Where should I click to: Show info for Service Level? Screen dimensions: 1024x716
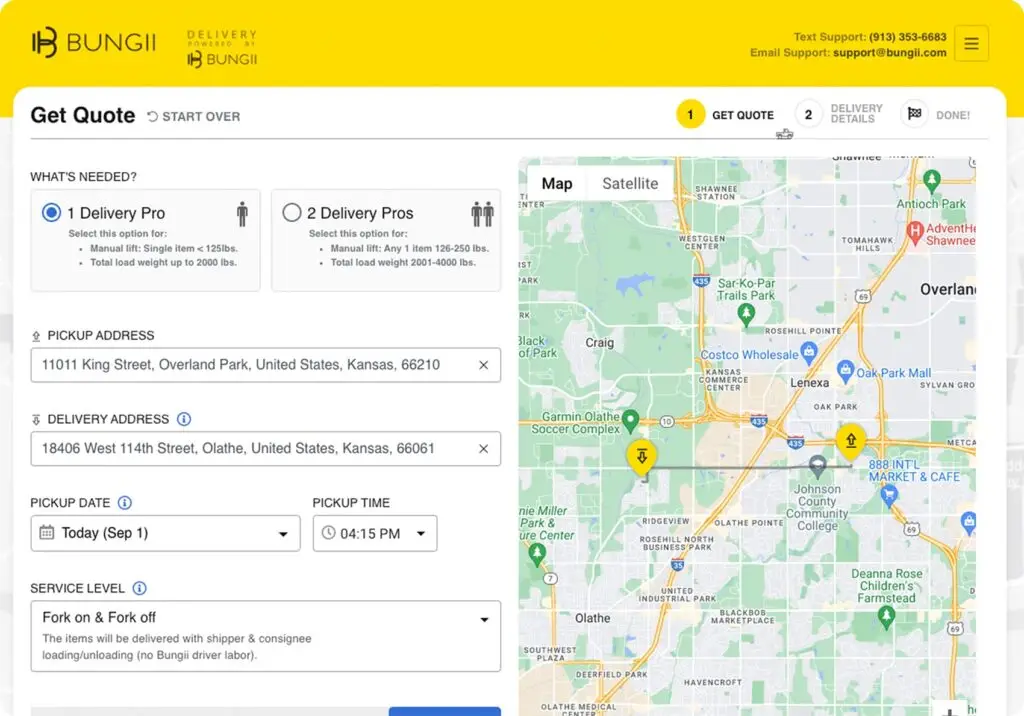click(x=139, y=589)
